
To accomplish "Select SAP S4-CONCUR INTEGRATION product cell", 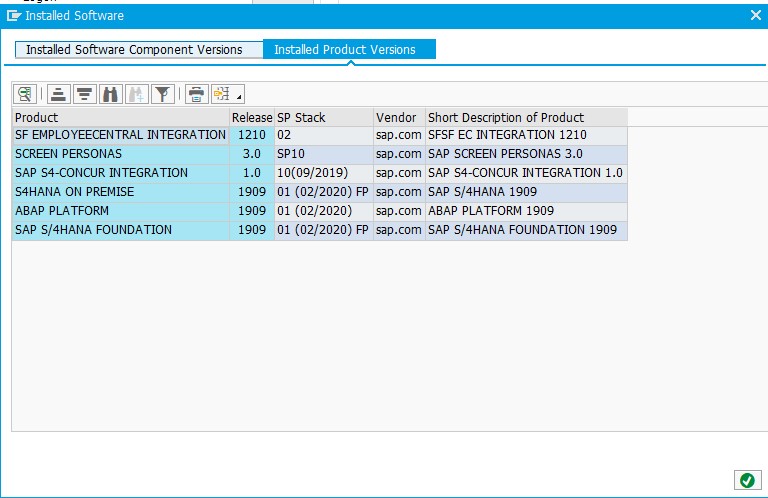I will click(120, 173).
